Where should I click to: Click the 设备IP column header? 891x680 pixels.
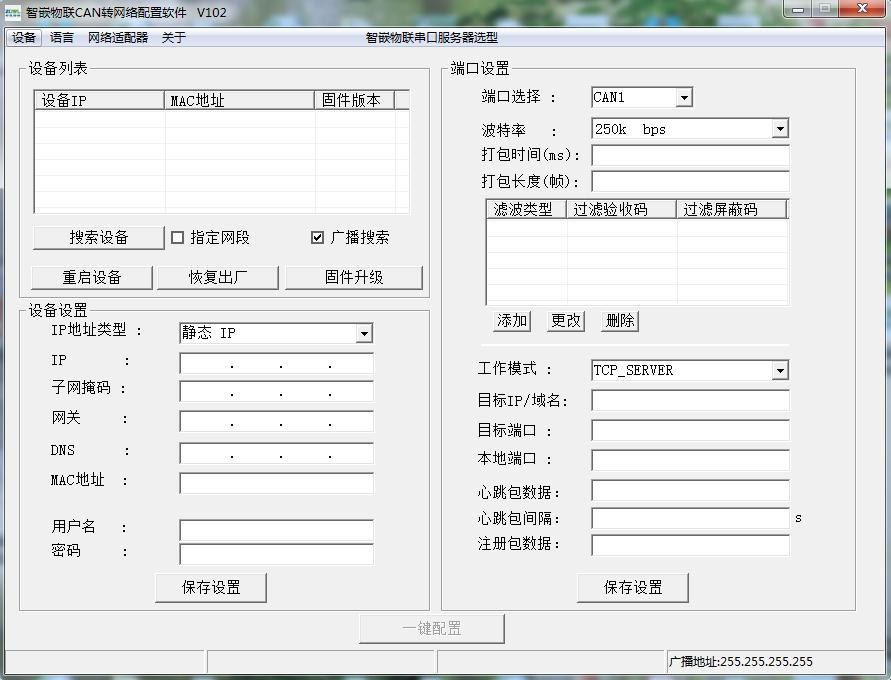coord(99,100)
